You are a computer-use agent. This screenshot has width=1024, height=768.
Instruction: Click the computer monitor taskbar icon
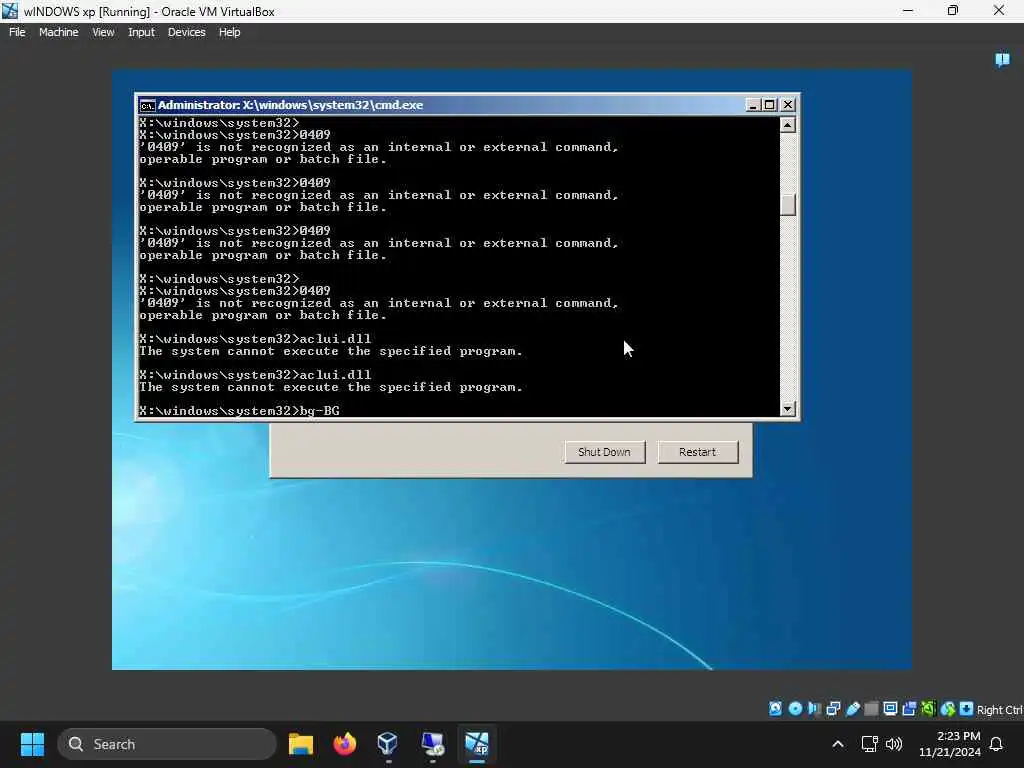(x=432, y=744)
